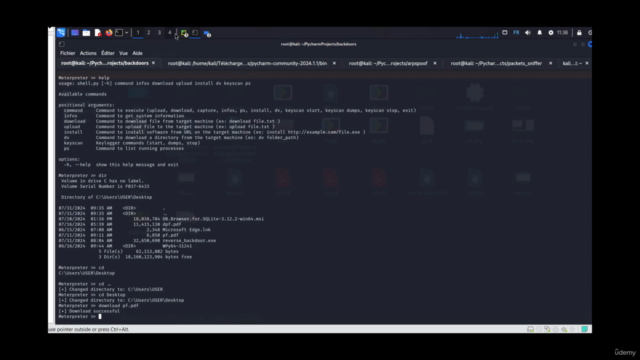Click the 'keyscan' help entry line
This screenshot has height=360, width=640.
click(132, 143)
